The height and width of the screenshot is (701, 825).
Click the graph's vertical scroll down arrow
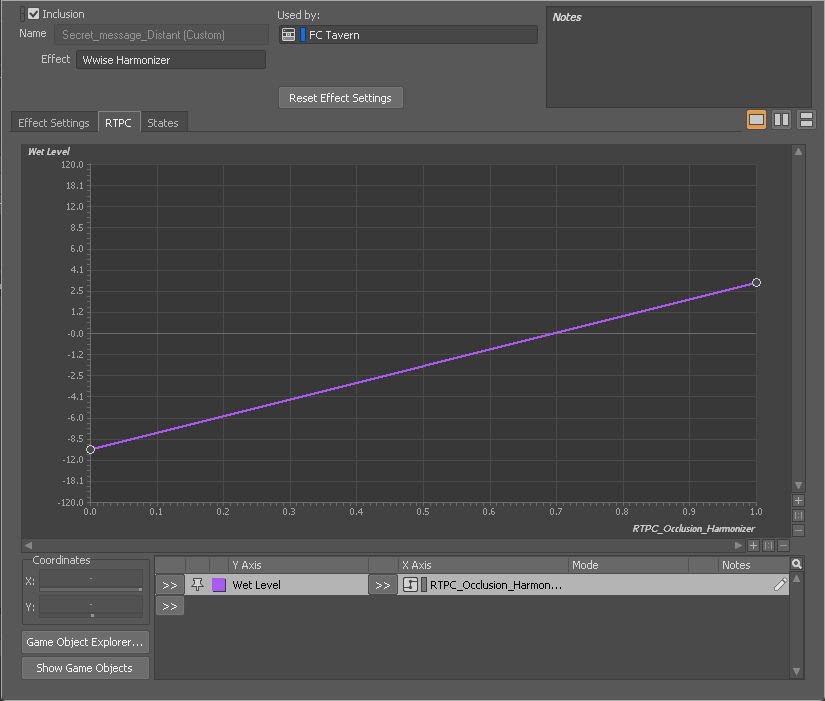tap(798, 485)
